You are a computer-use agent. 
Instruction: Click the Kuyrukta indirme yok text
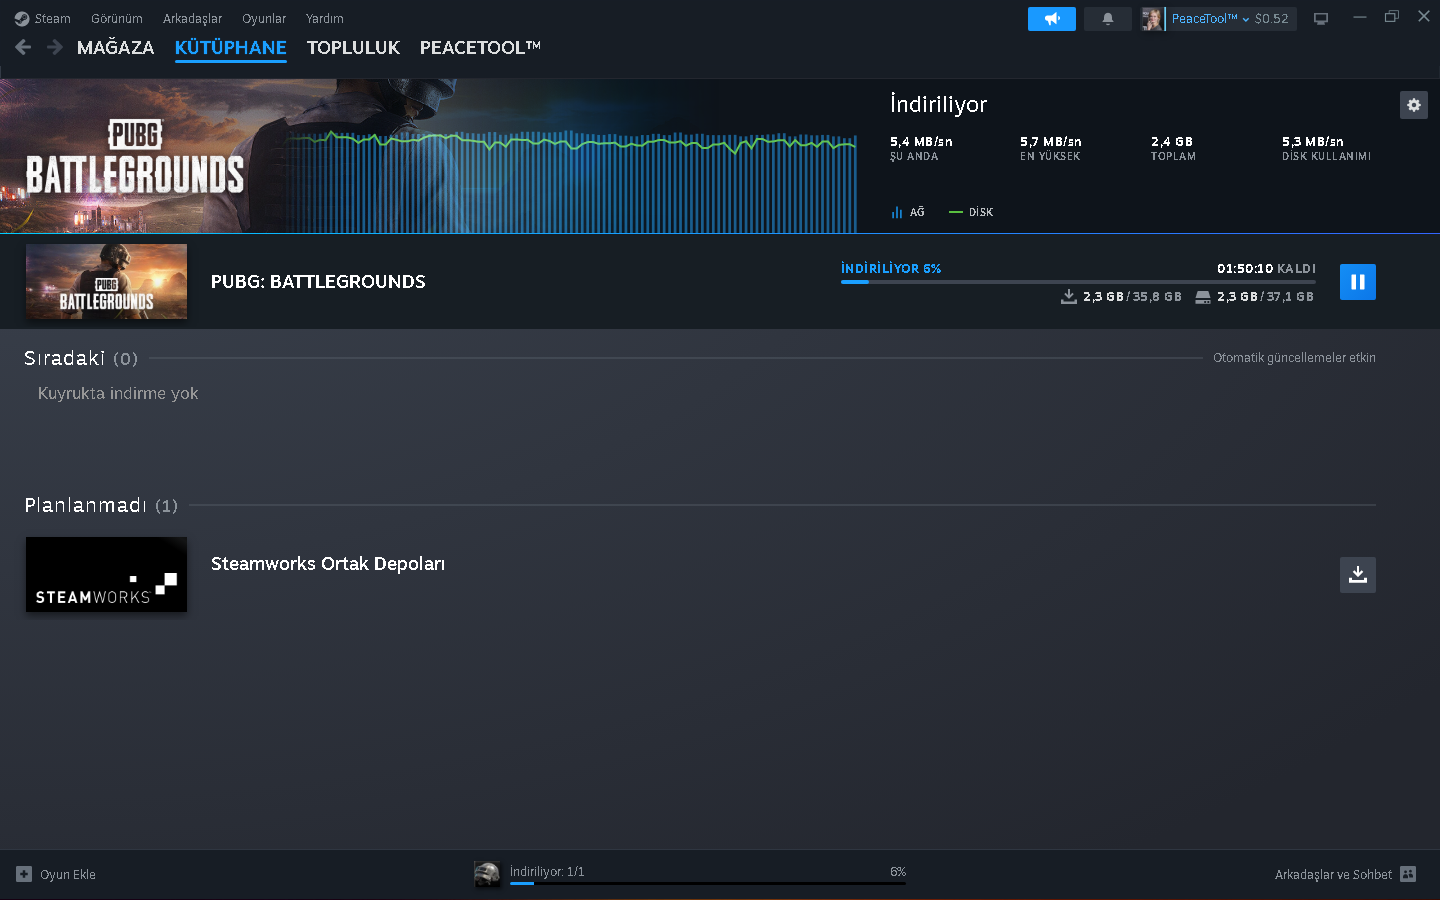coord(118,393)
